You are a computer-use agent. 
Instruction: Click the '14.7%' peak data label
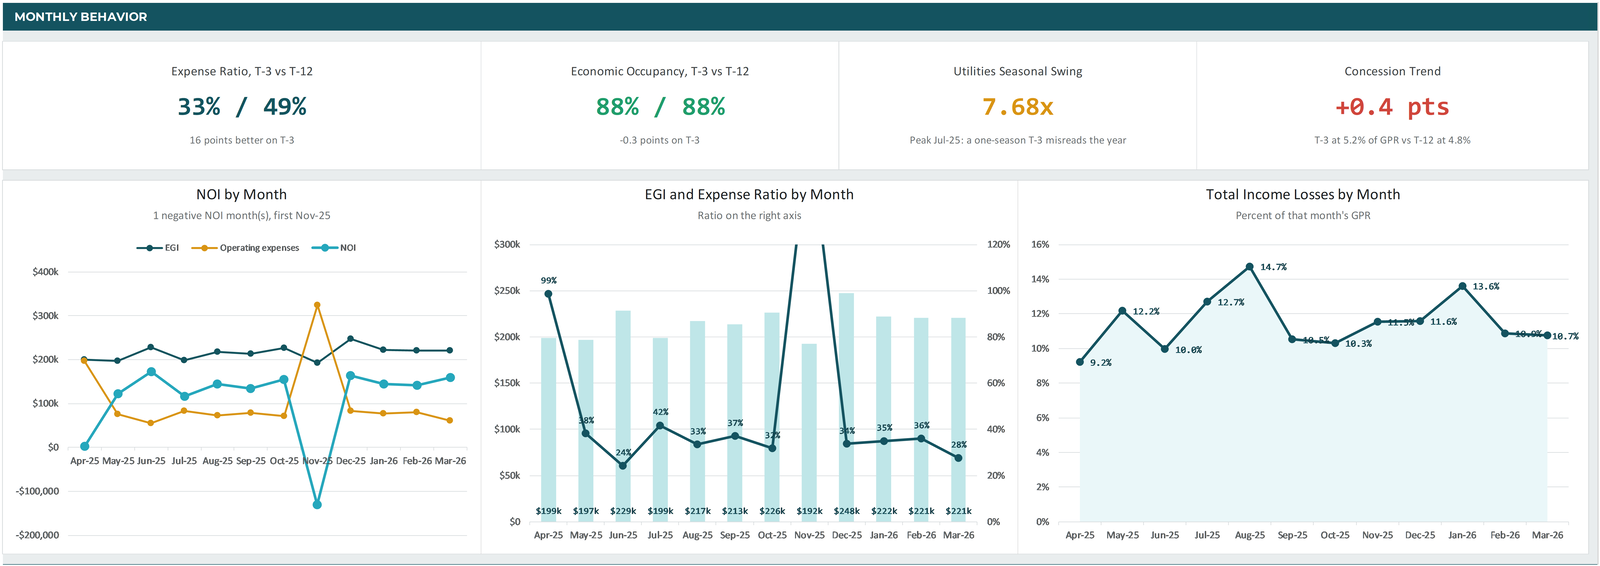(1273, 268)
